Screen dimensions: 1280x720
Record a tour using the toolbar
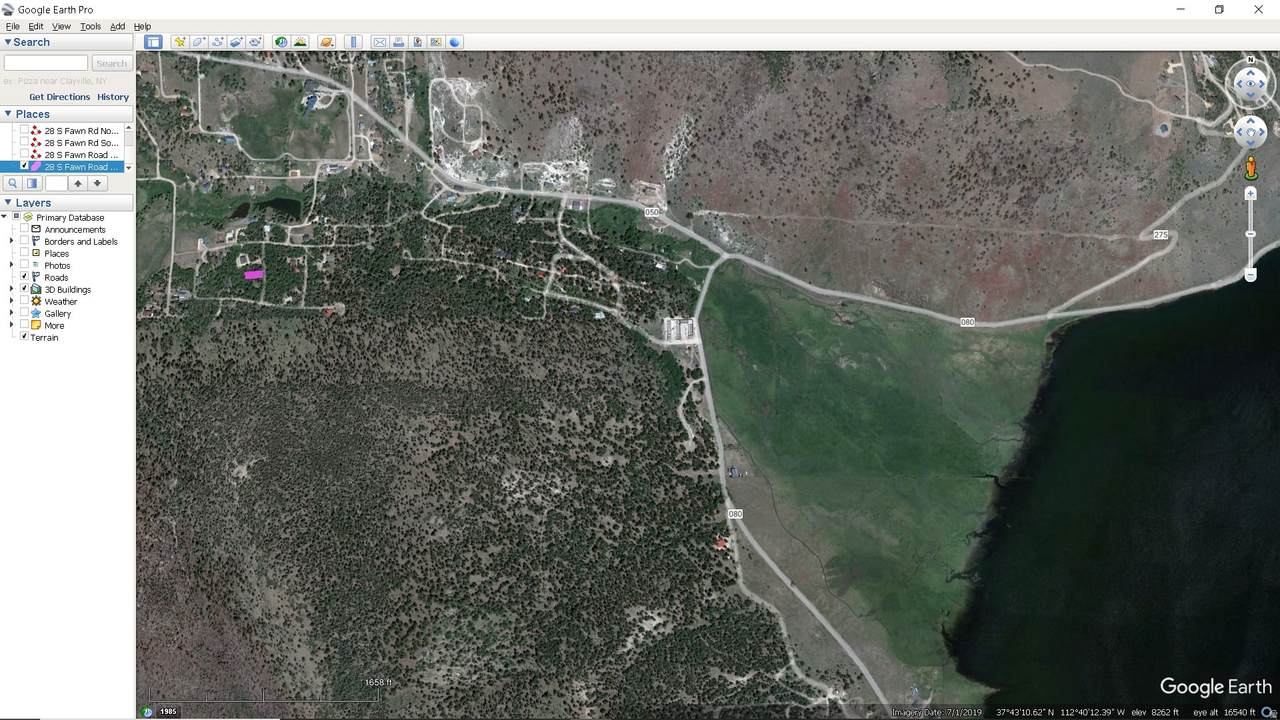255,42
